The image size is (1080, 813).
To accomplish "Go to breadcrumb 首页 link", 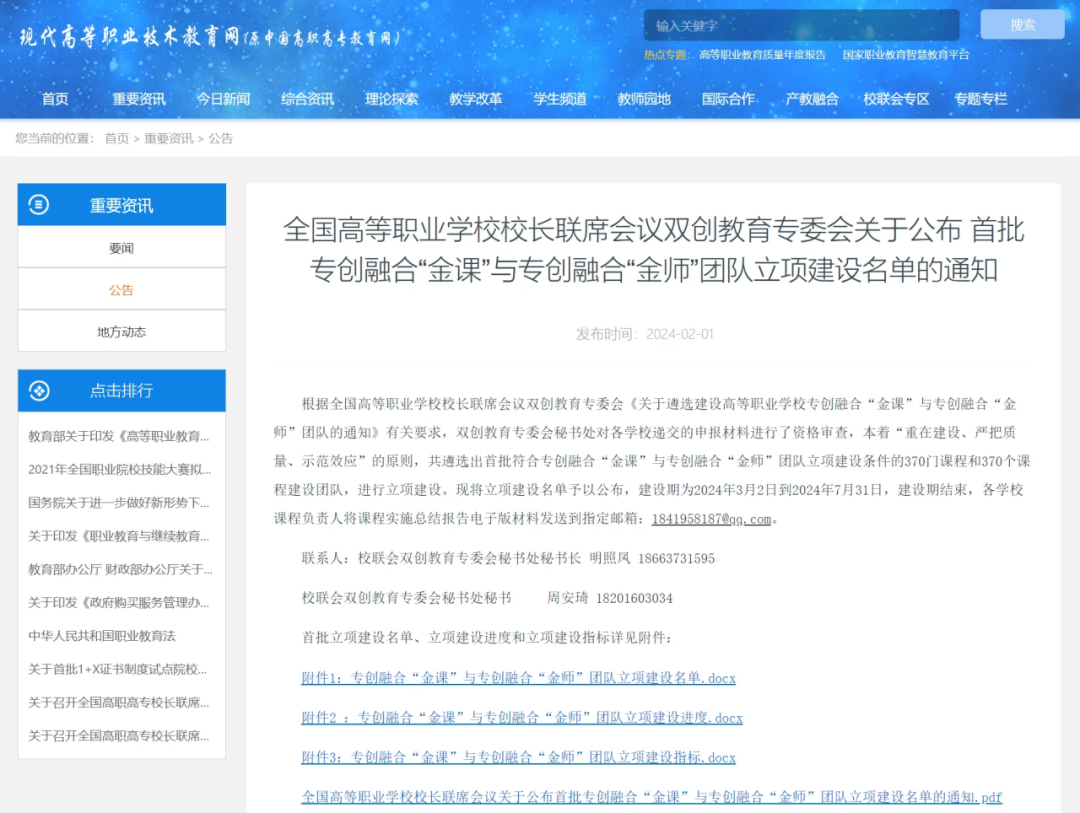I will point(114,138).
